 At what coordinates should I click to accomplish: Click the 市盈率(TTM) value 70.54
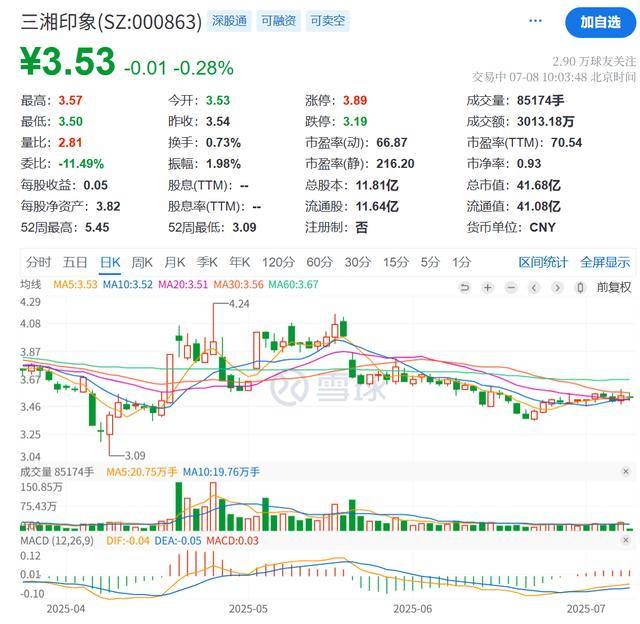[567, 143]
